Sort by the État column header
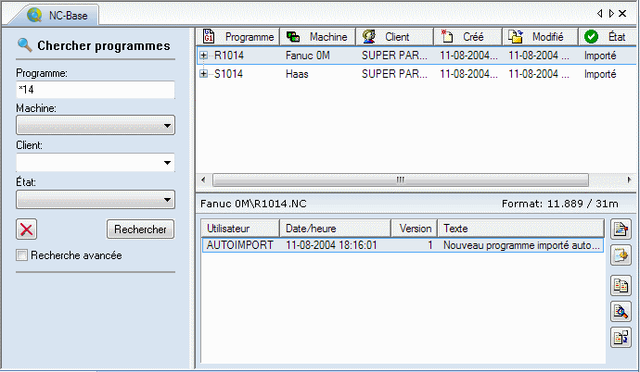 coord(607,37)
